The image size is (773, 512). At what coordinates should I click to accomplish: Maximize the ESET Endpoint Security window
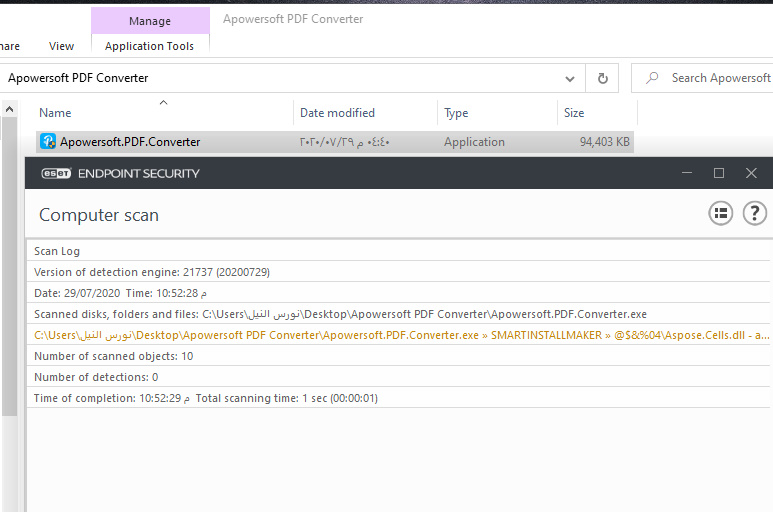coord(718,173)
